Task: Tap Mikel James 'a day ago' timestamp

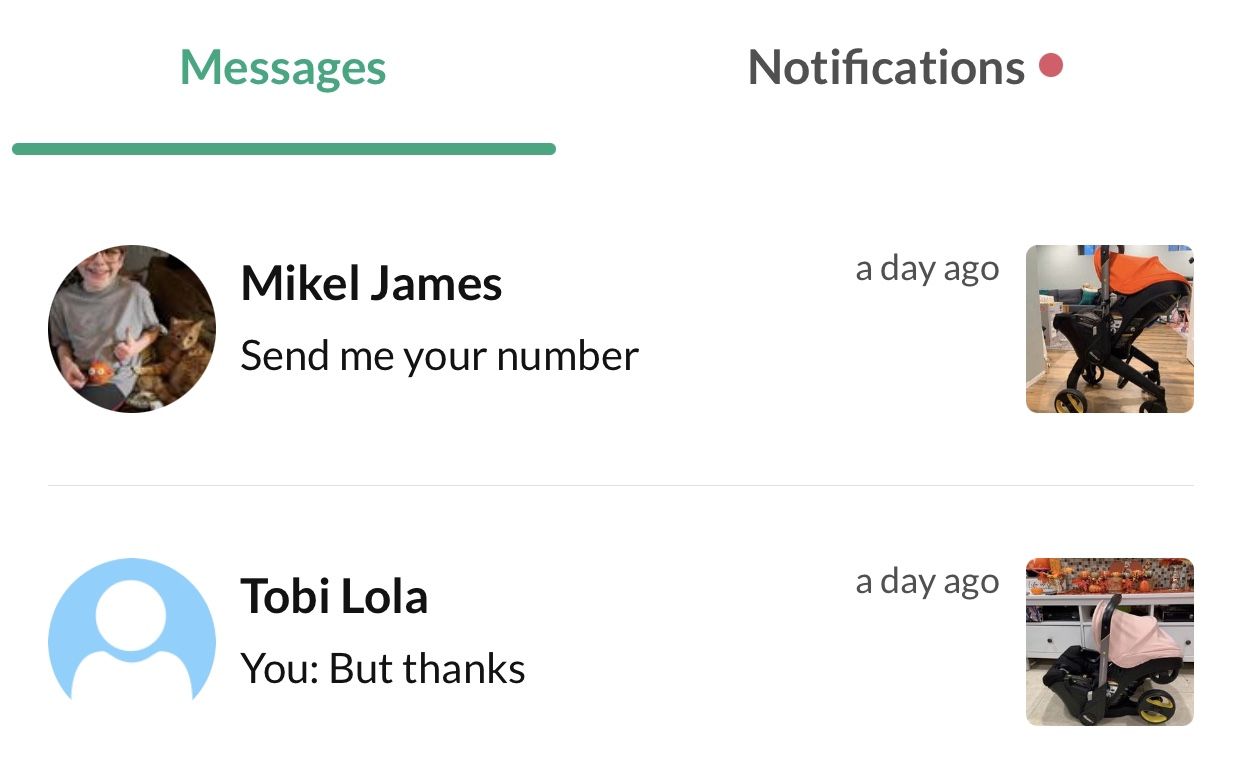Action: tap(927, 269)
